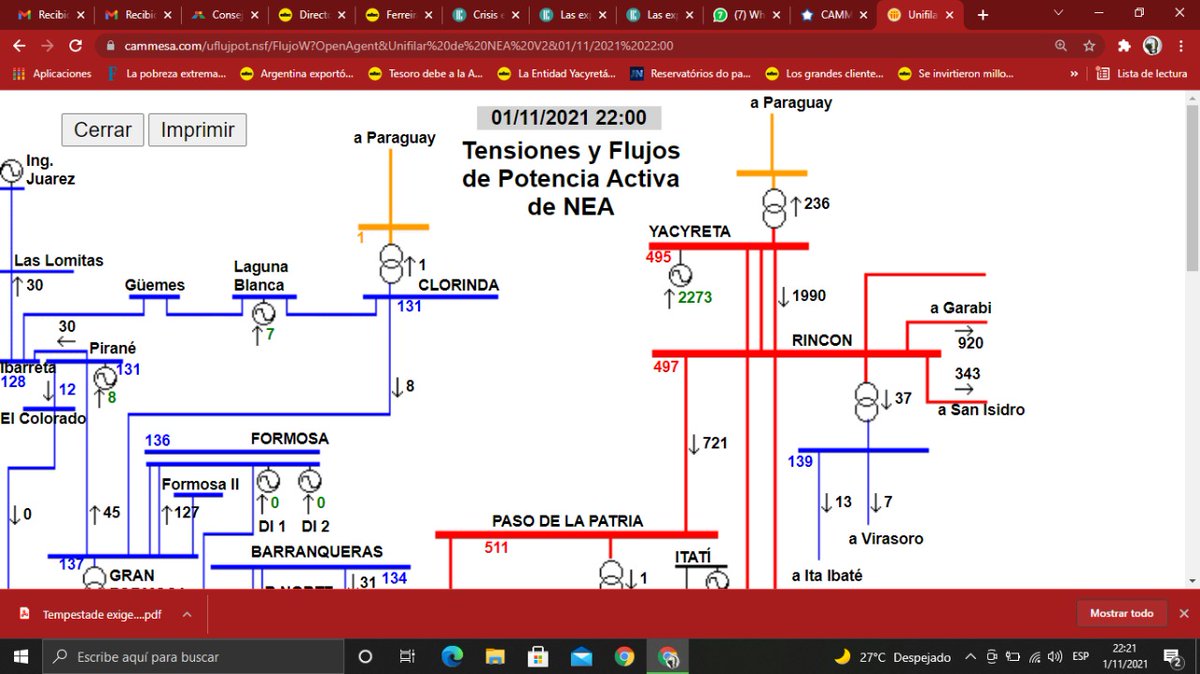Click Pirané generator symbol showing 8
This screenshot has width=1200, height=674.
point(105,378)
